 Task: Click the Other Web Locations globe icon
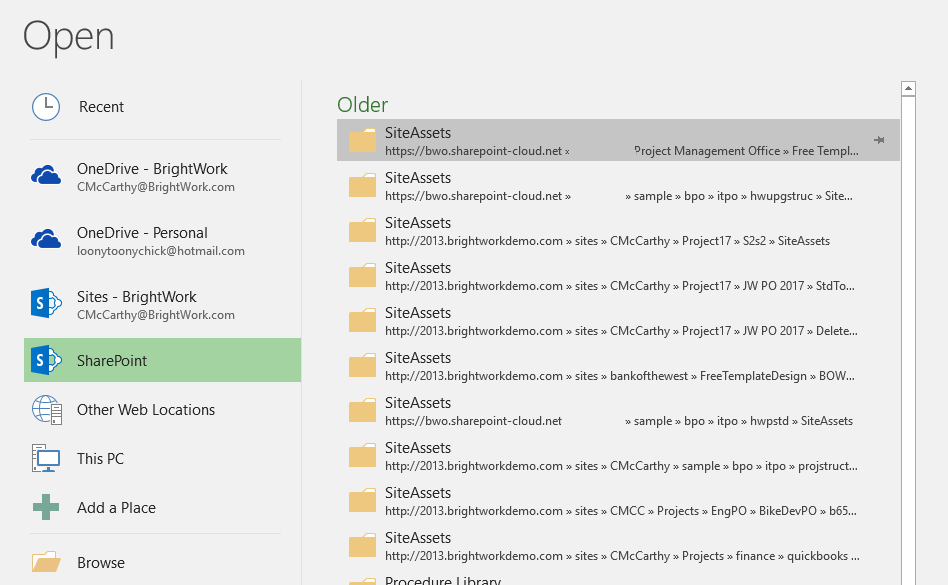click(x=47, y=410)
